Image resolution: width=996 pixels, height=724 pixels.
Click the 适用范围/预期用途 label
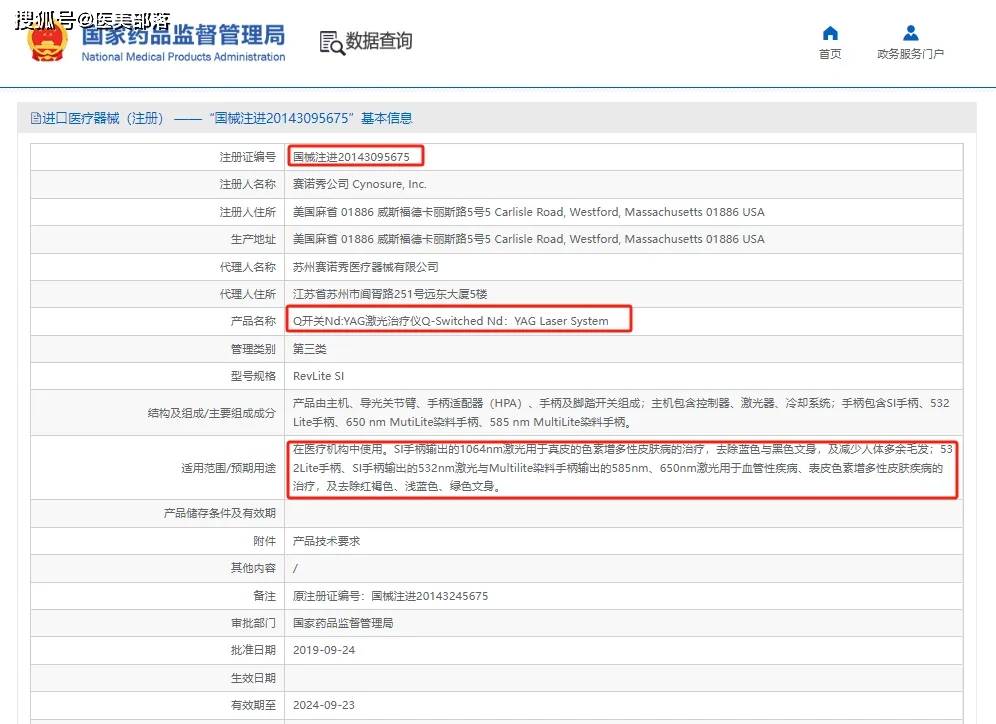click(229, 468)
